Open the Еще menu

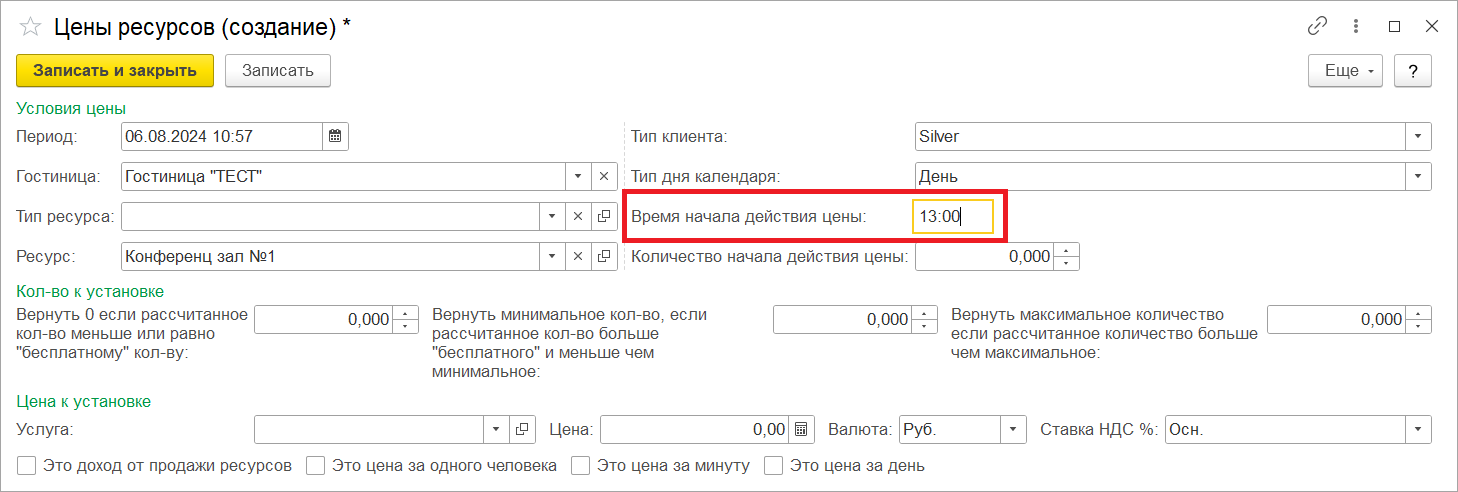click(1345, 70)
